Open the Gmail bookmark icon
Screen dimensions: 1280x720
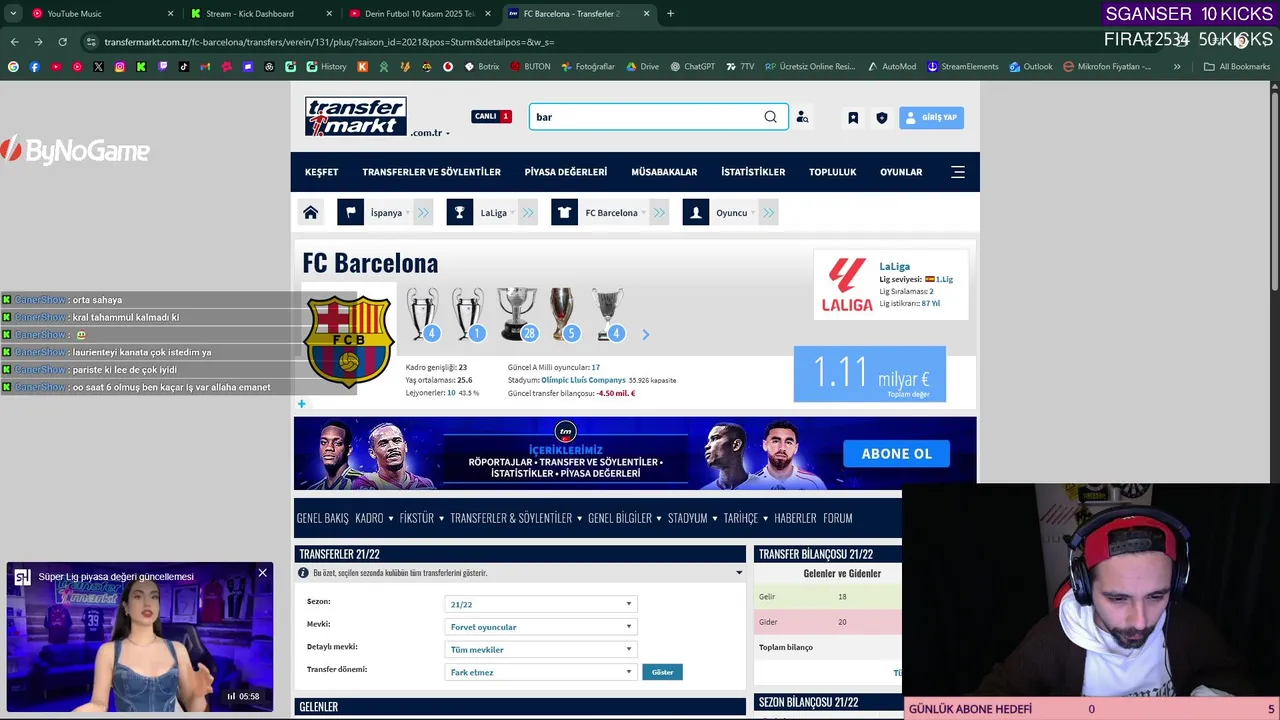click(205, 67)
